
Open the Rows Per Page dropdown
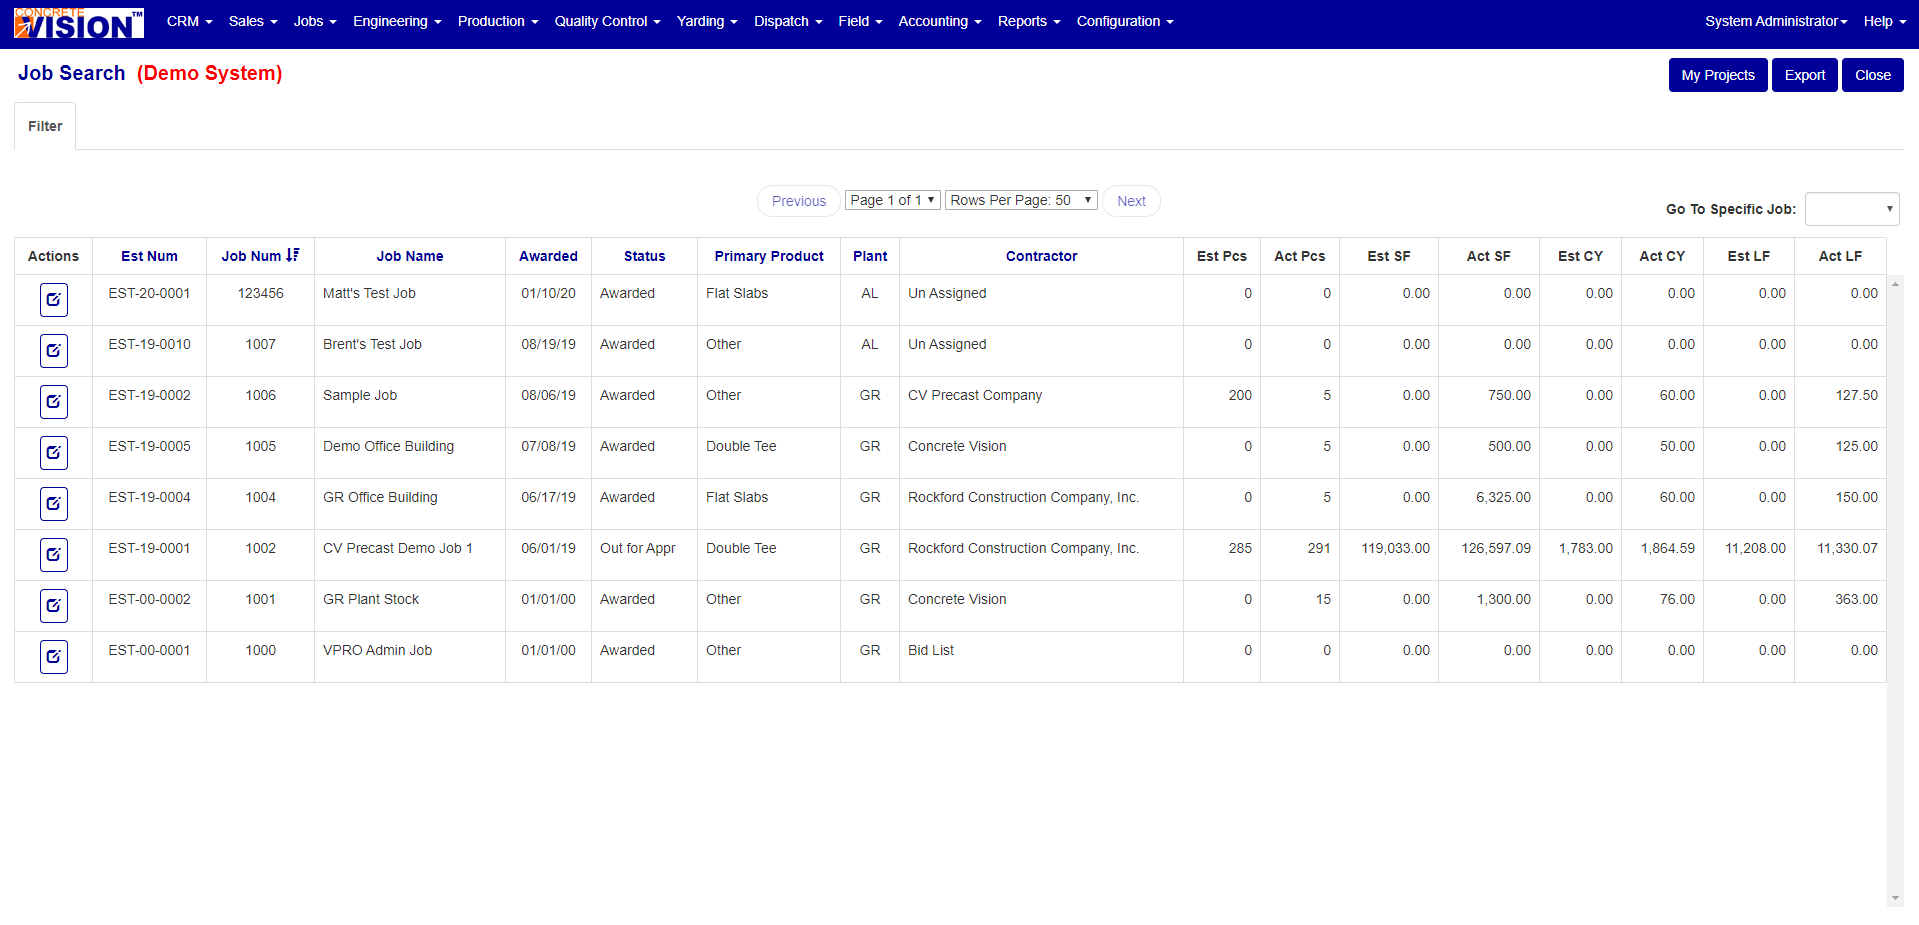1021,200
